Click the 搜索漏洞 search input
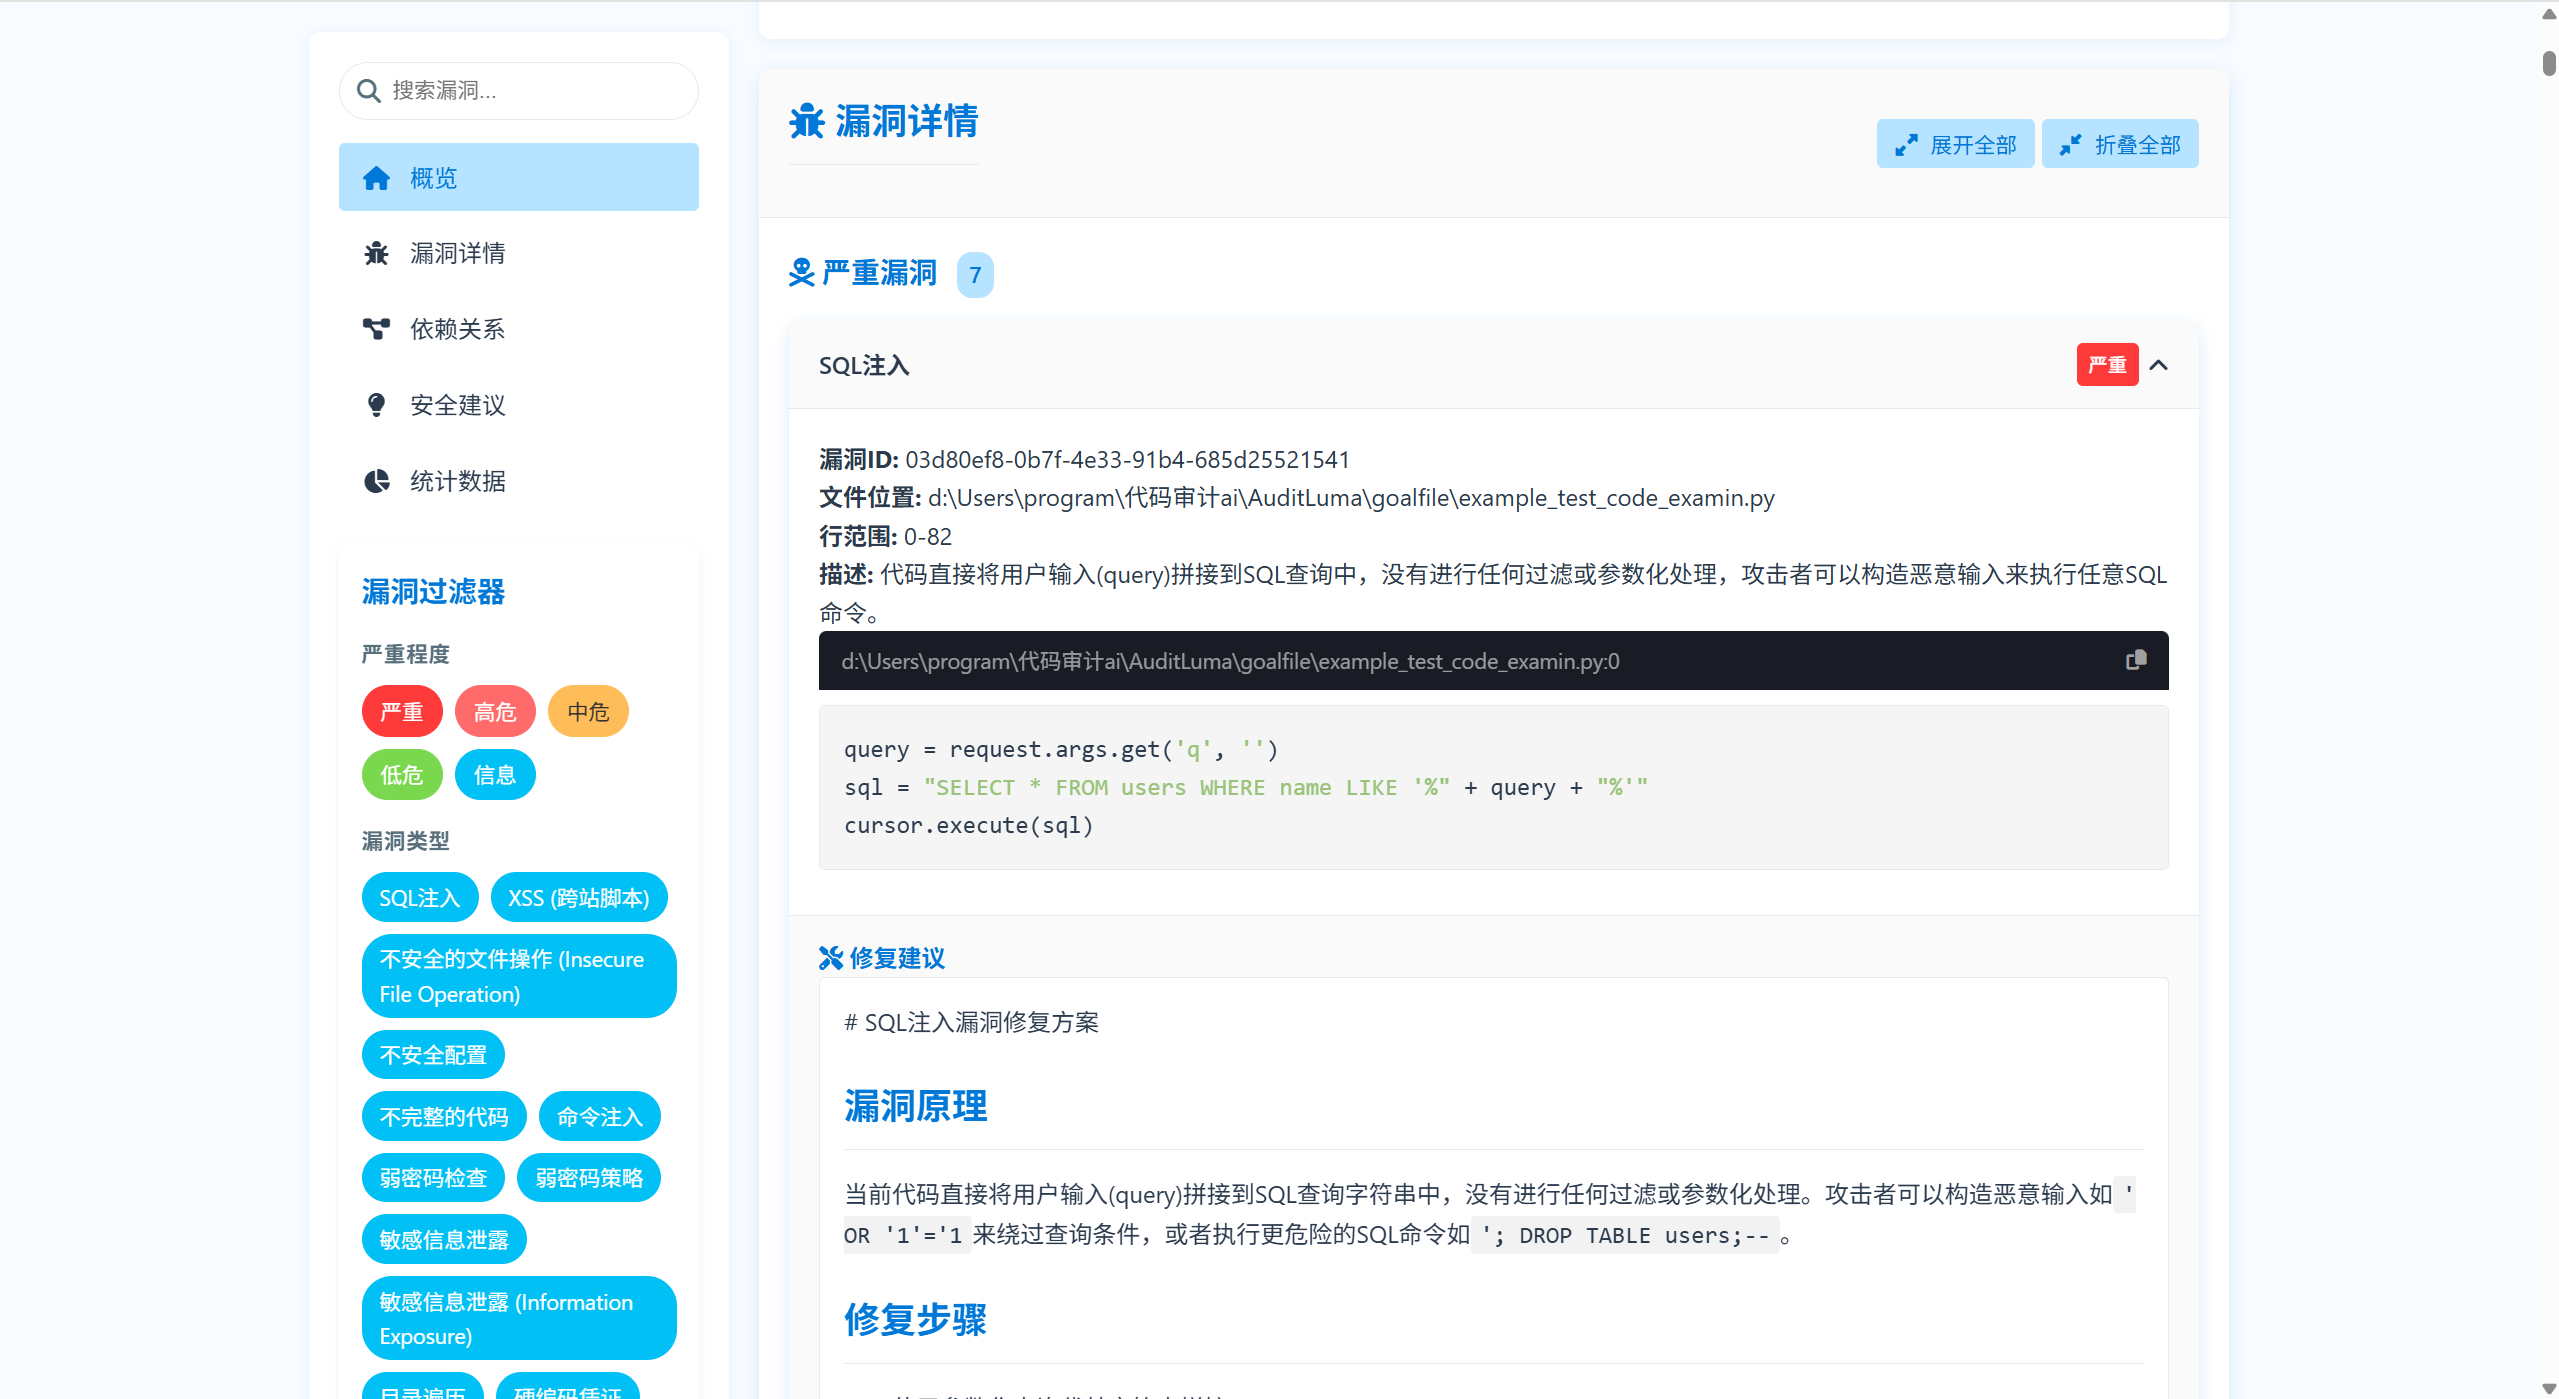This screenshot has width=2559, height=1399. pyautogui.click(x=519, y=91)
